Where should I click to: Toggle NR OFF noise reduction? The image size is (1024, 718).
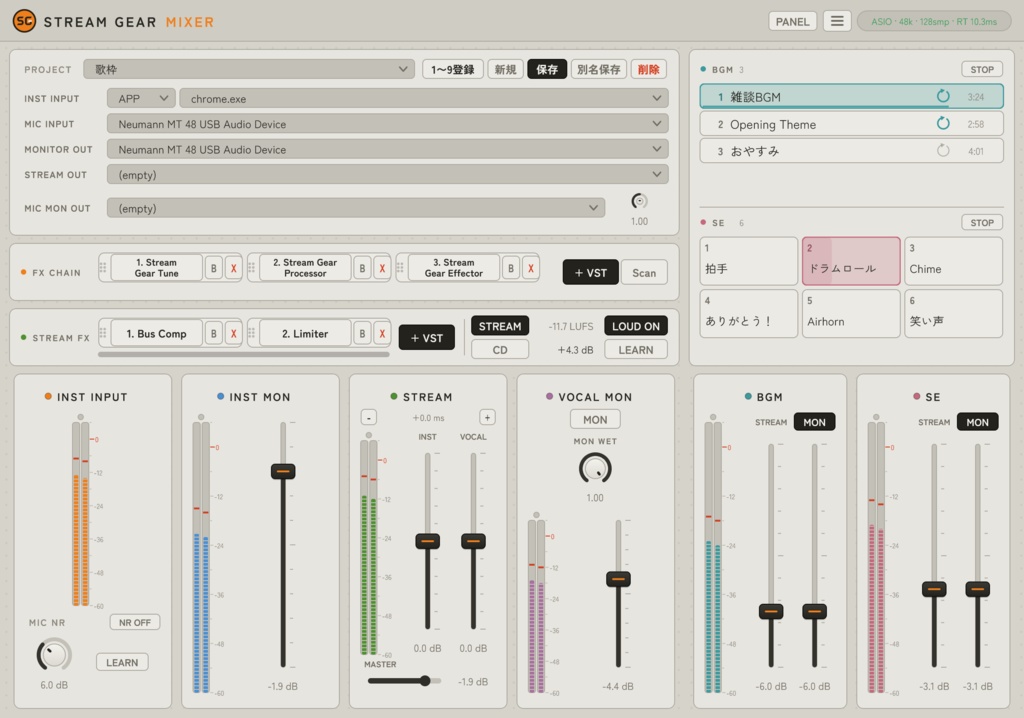pyautogui.click(x=135, y=623)
